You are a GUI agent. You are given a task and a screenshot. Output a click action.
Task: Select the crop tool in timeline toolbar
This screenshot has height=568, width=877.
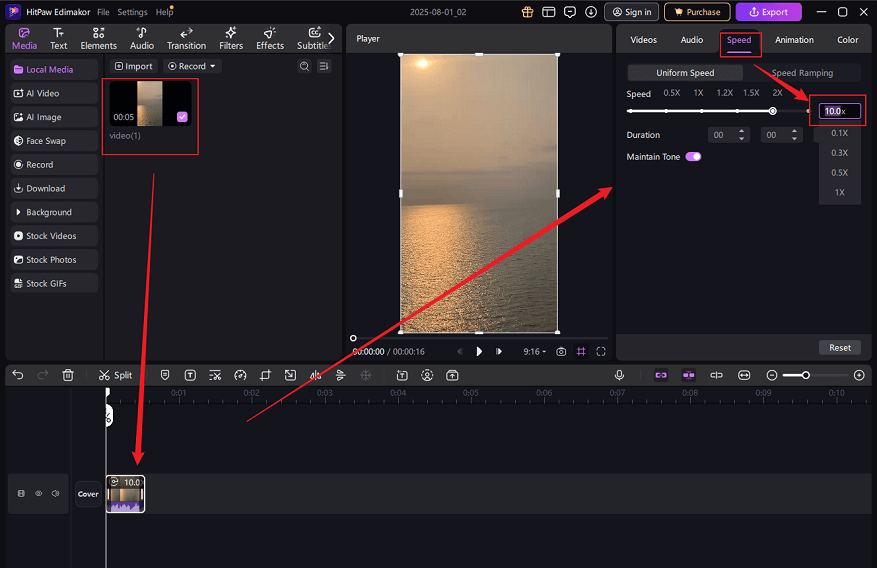pyautogui.click(x=265, y=375)
